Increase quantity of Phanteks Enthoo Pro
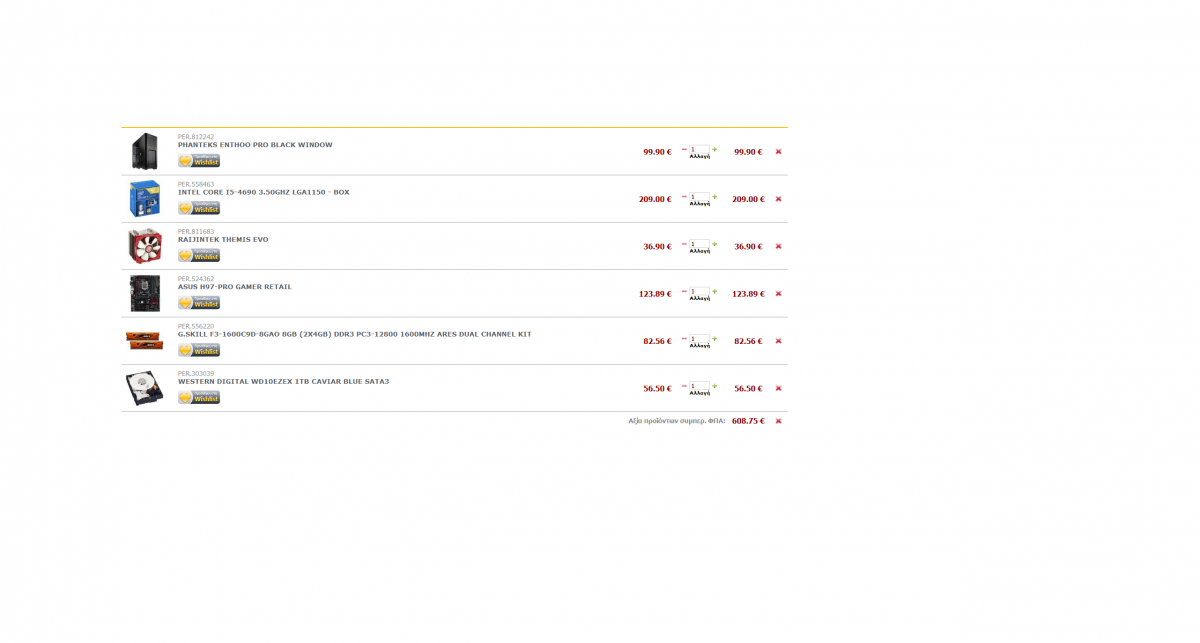The image size is (1200, 643). pyautogui.click(x=715, y=149)
